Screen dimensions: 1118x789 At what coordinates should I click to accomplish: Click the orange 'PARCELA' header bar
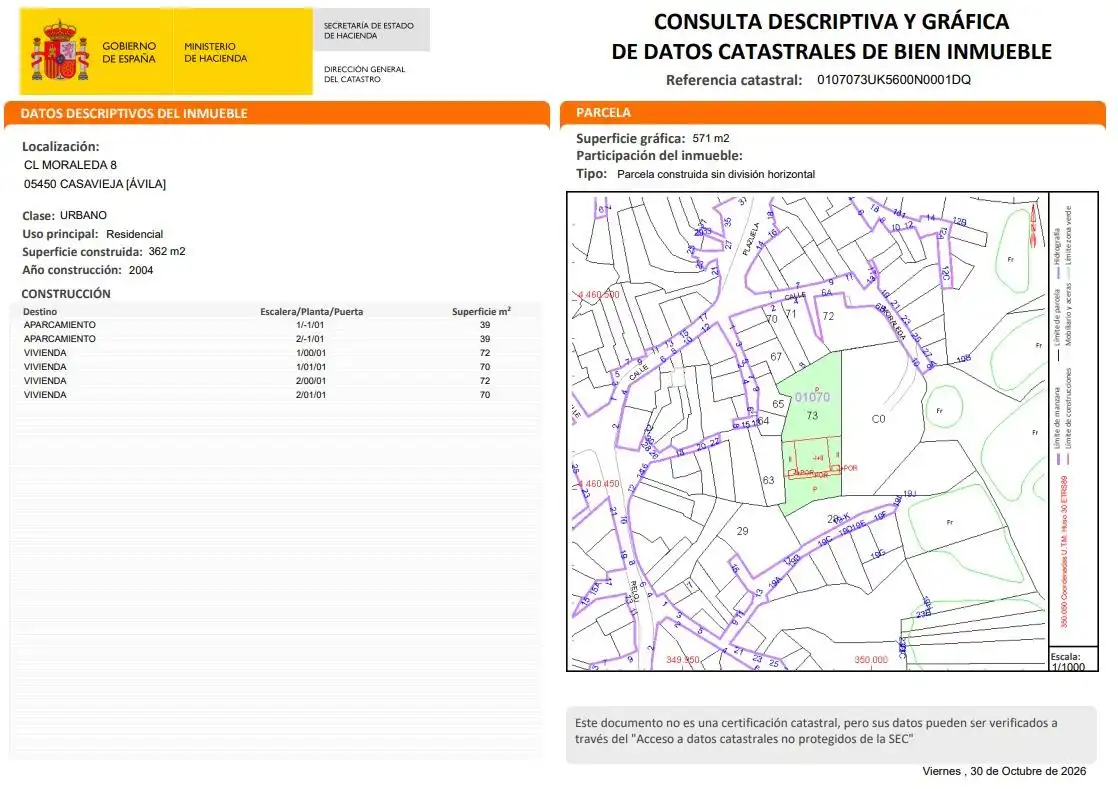[833, 113]
